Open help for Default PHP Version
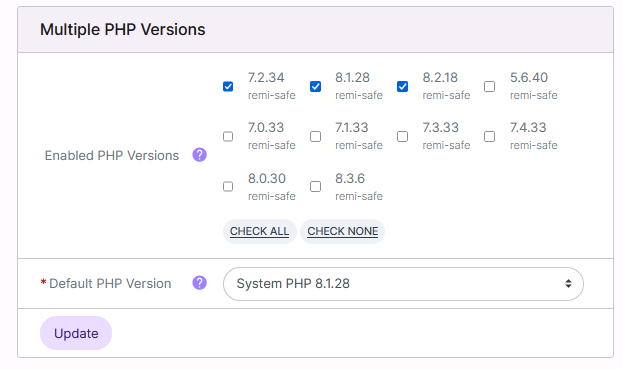This screenshot has height=369, width=623. (x=199, y=283)
